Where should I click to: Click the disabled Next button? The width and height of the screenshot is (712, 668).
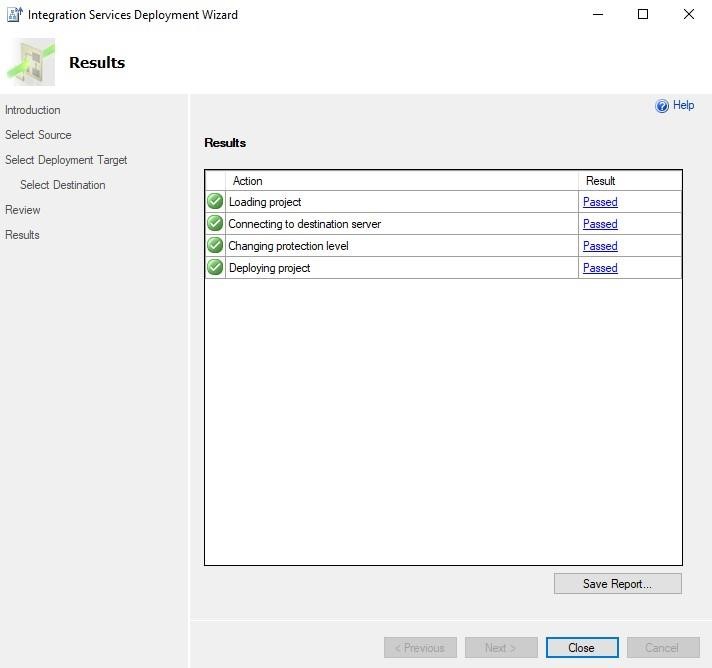[501, 648]
